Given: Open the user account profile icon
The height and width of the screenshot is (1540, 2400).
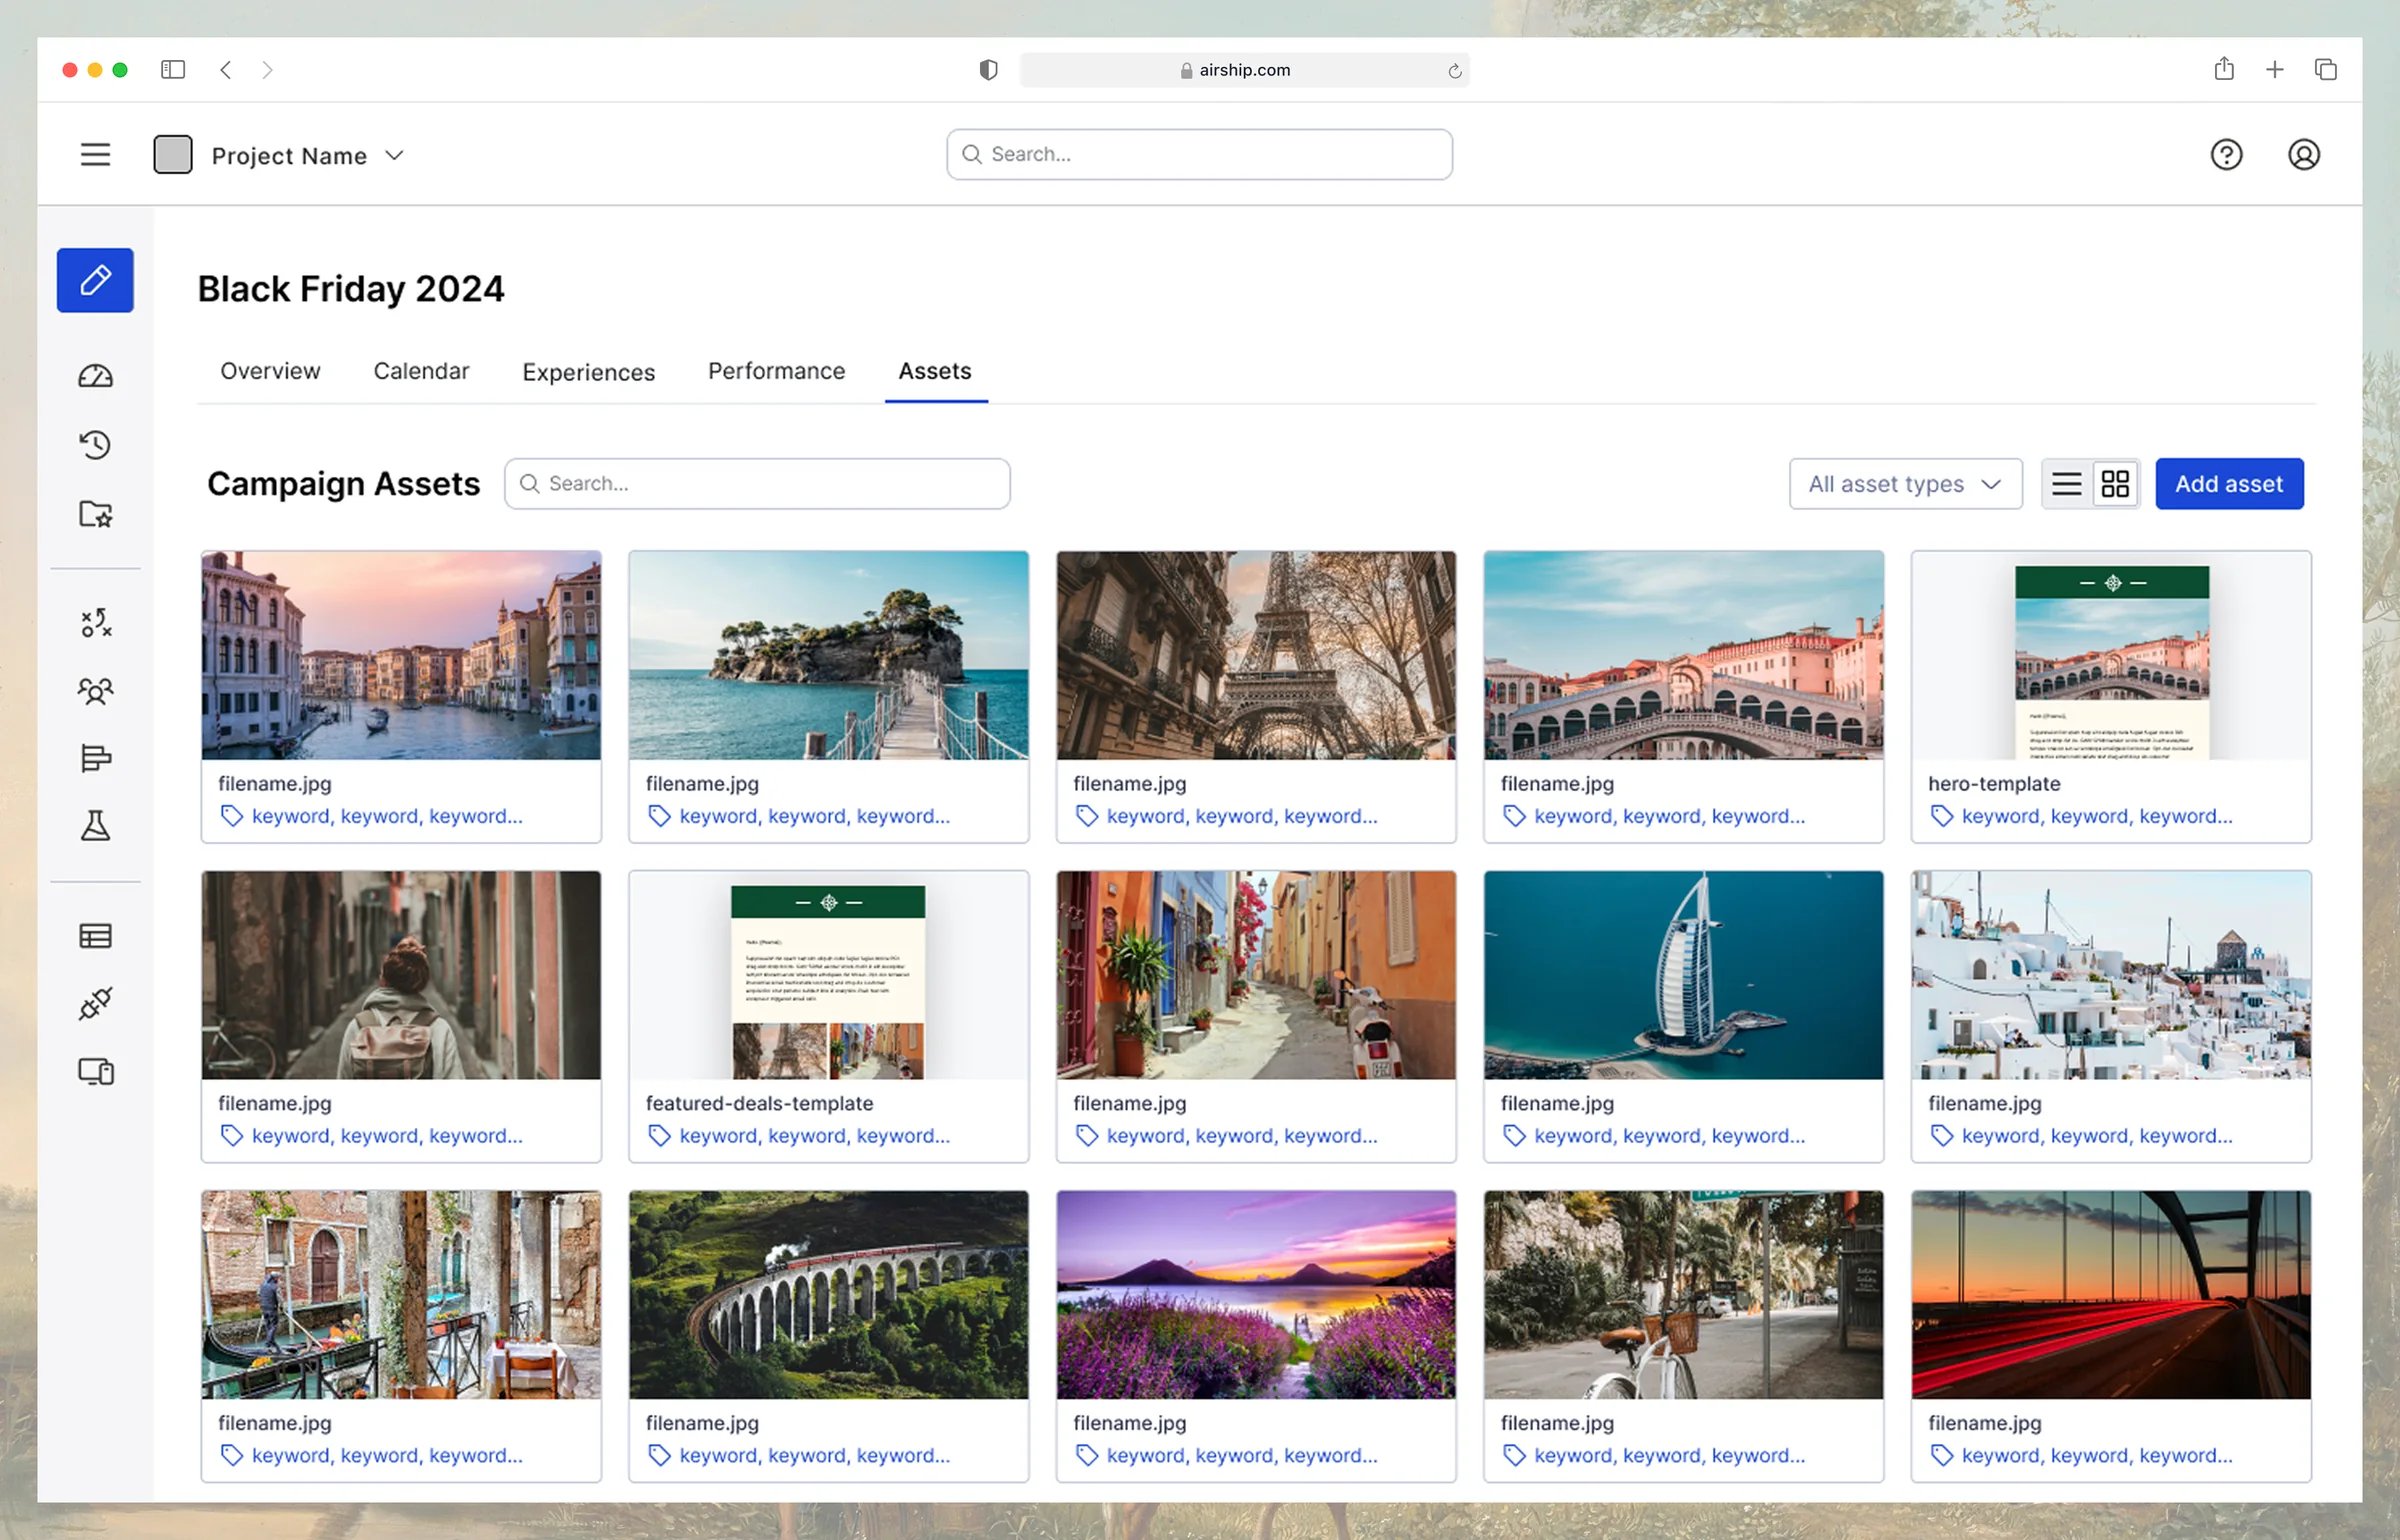Looking at the screenshot, I should 2304,155.
